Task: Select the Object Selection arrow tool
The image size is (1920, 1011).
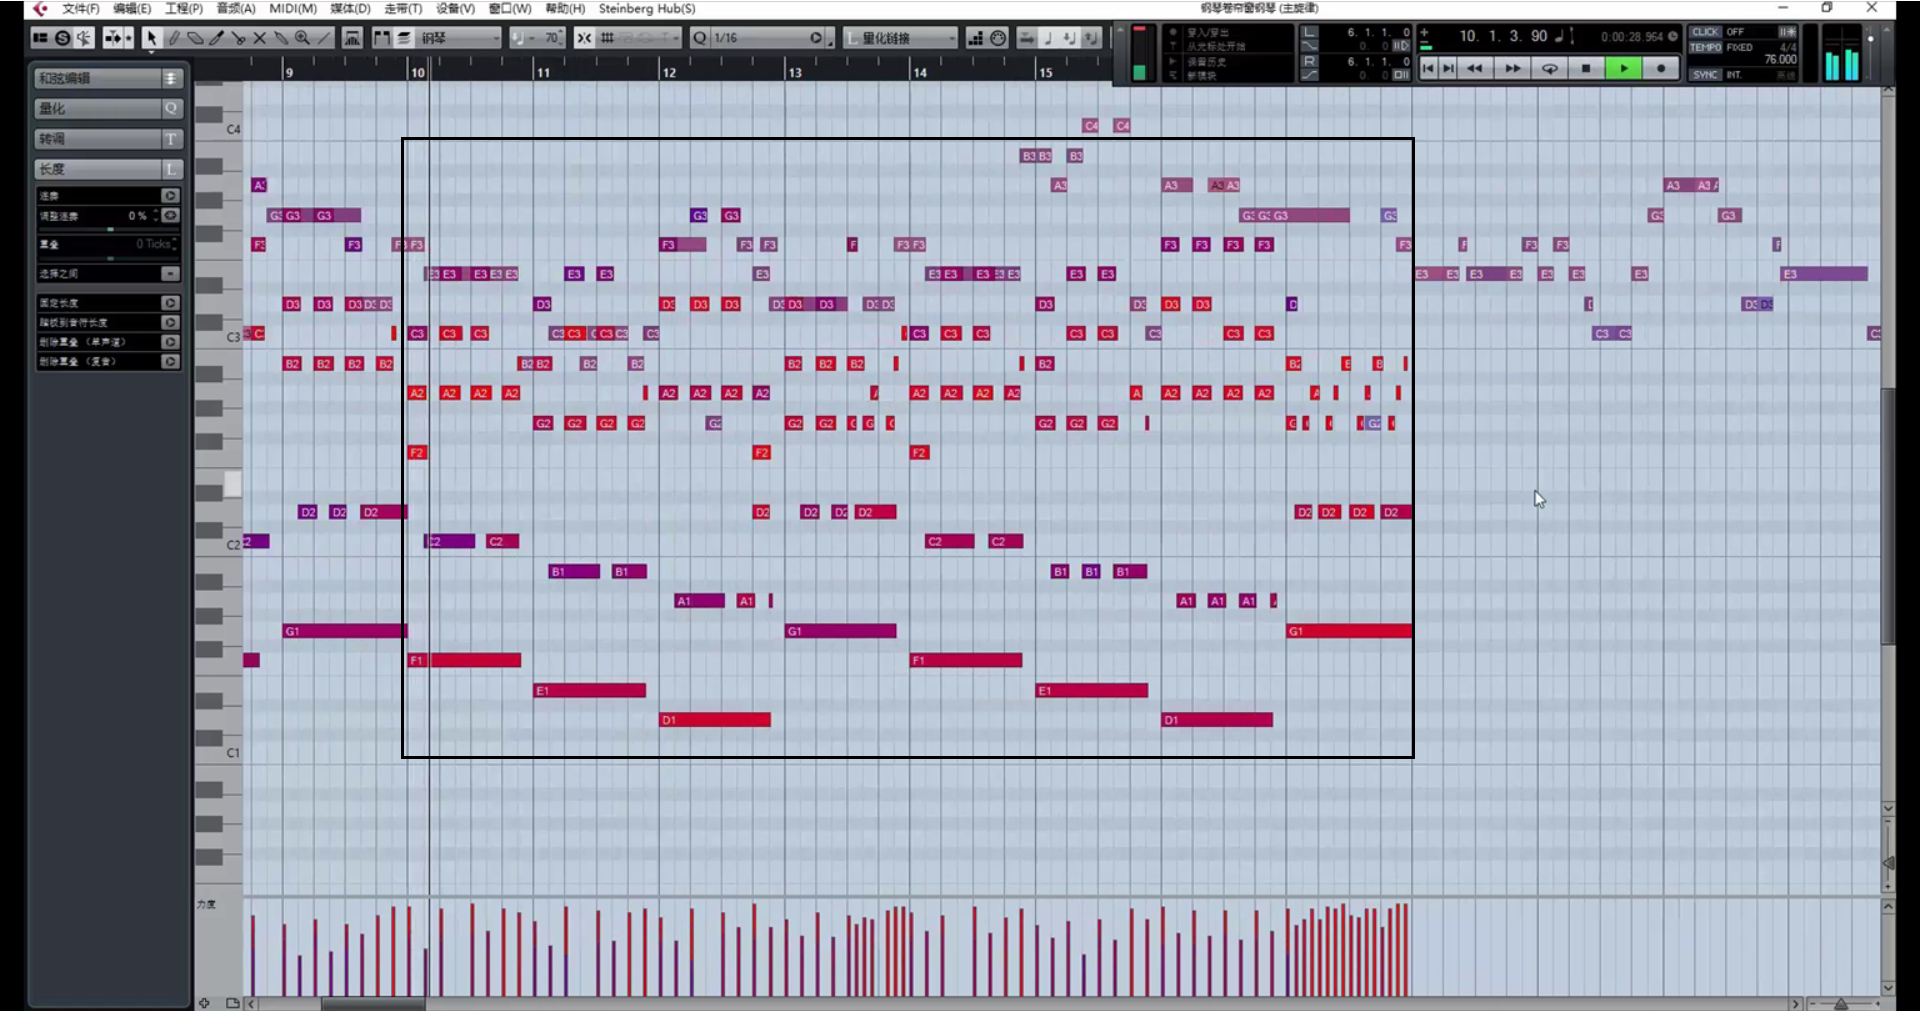Action: point(151,38)
